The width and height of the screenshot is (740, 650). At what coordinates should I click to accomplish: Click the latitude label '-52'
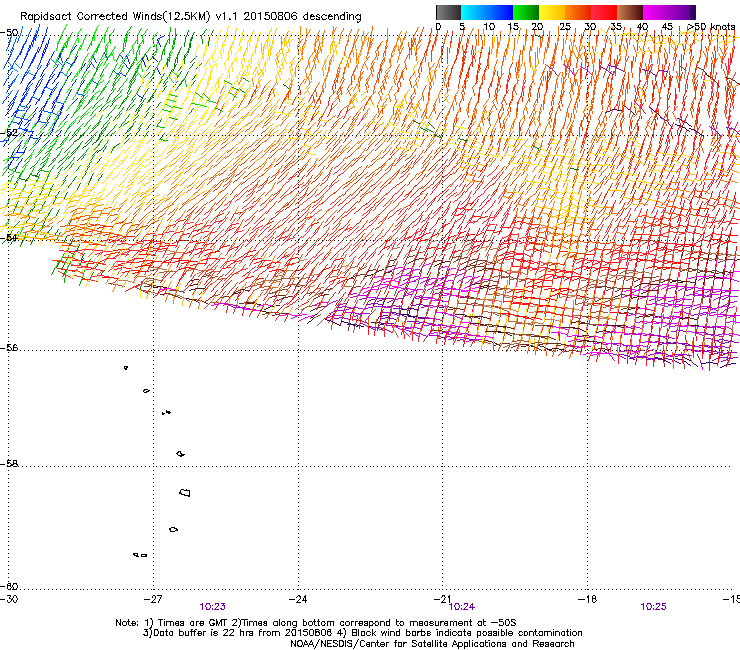pos(9,133)
